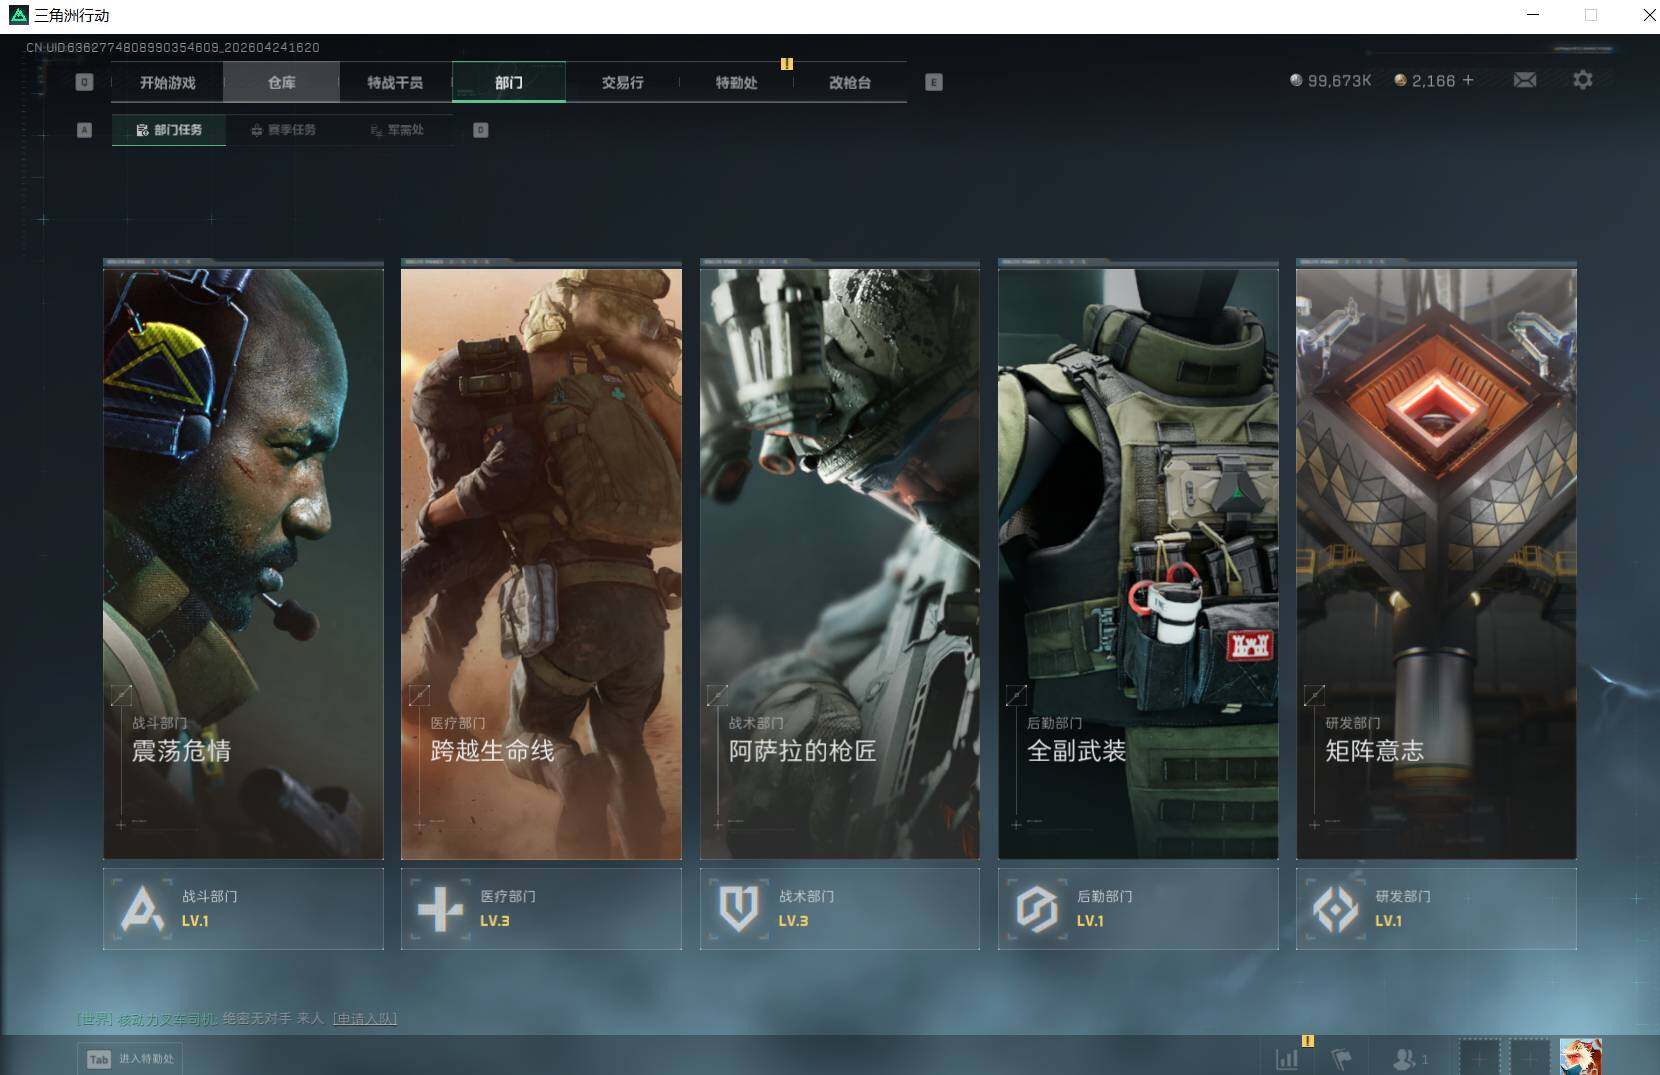Select the 赛季任务 sub-tab
Viewport: 1660px width, 1075px height.
(283, 130)
